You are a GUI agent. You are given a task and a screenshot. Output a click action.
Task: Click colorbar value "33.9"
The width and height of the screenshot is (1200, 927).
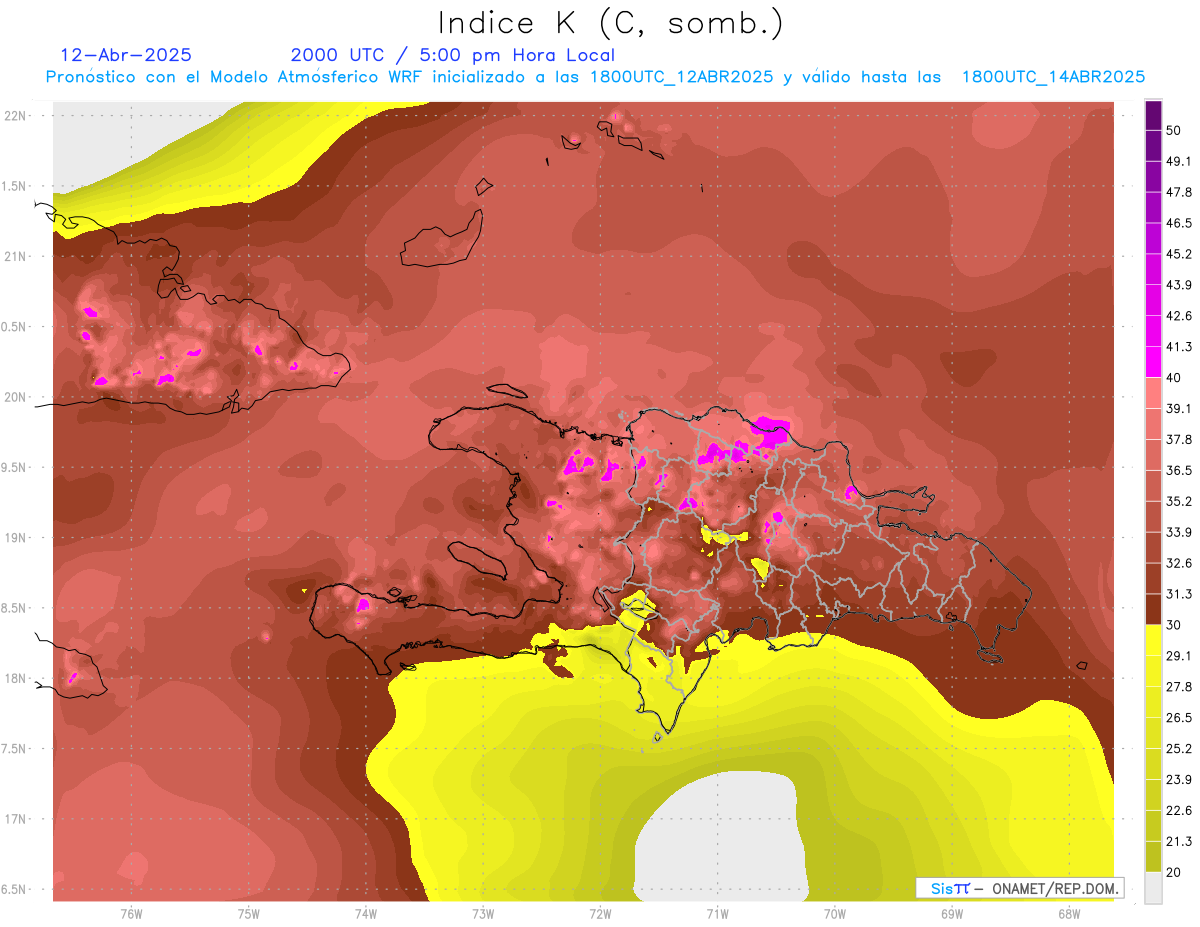pos(1179,532)
